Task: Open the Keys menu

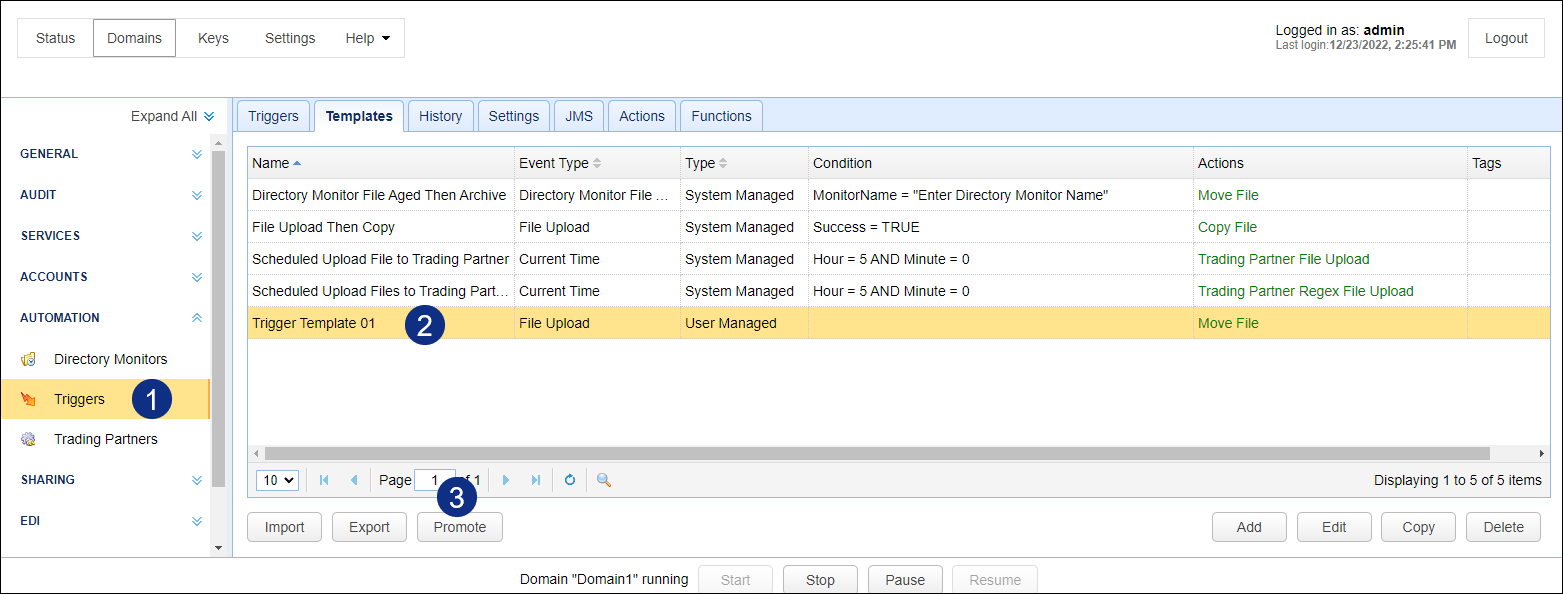Action: (213, 38)
